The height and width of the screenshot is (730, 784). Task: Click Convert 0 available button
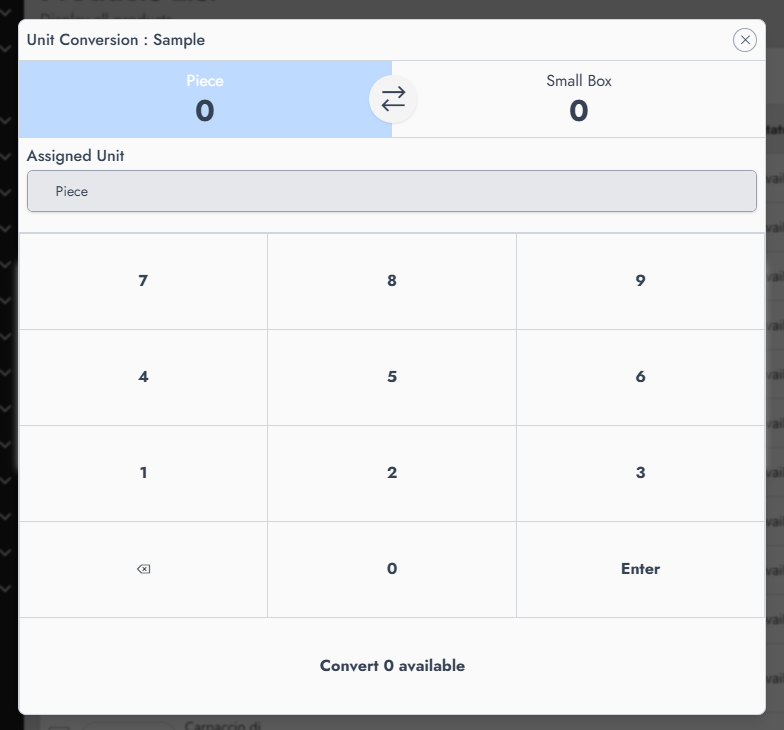coord(392,666)
